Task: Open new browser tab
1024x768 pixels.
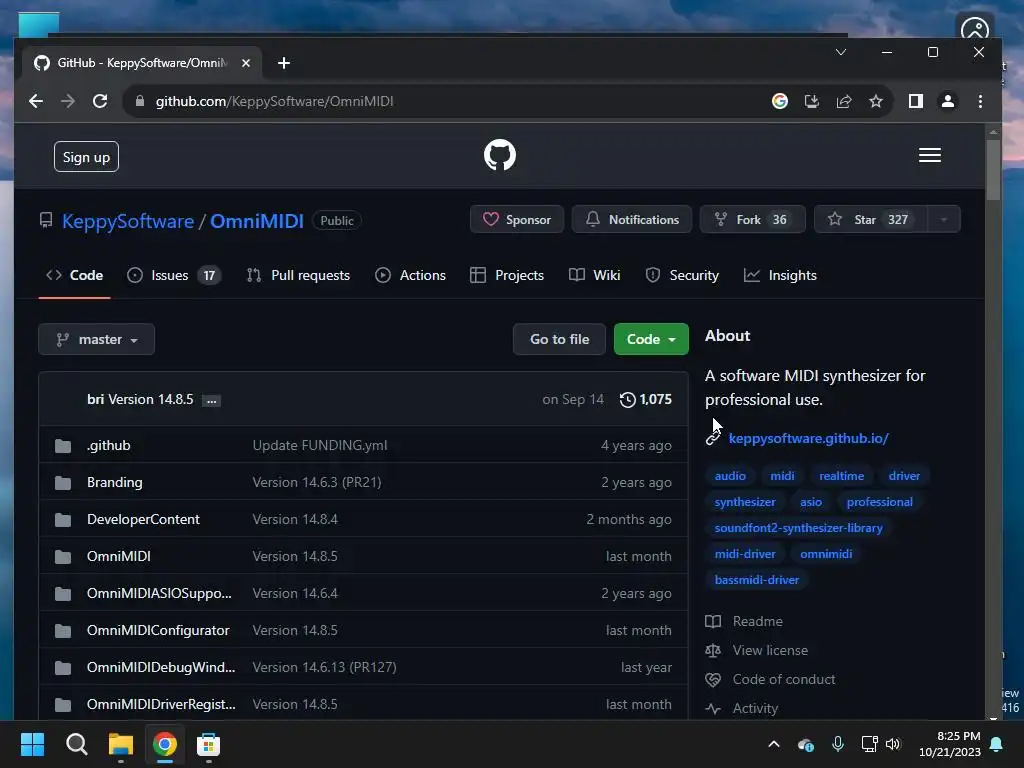Action: pos(283,63)
